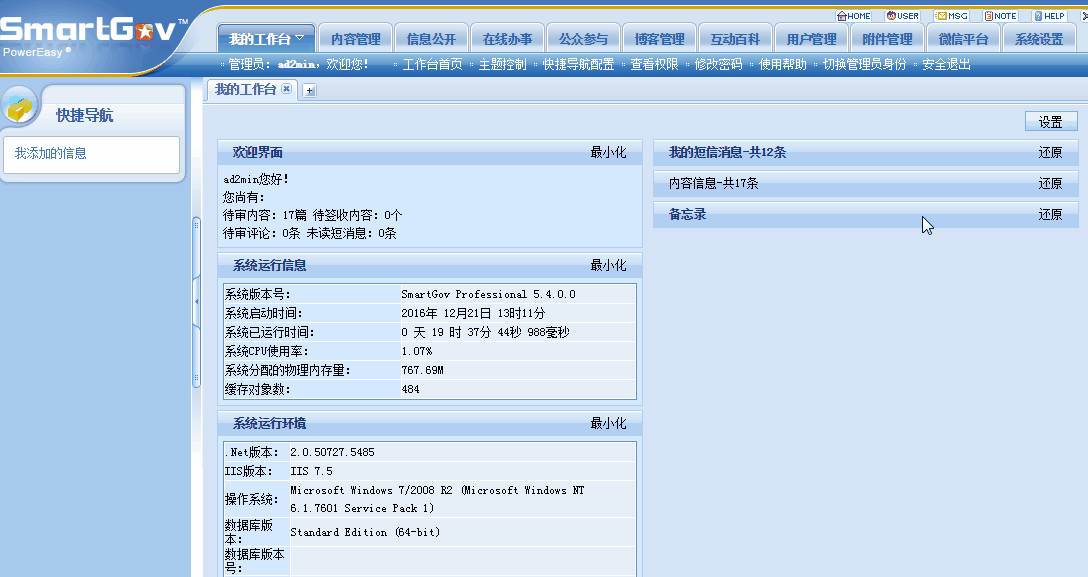The image size is (1088, 577).
Task: Open 我添加的信息 in quick navigation
Action: [x=51, y=154]
